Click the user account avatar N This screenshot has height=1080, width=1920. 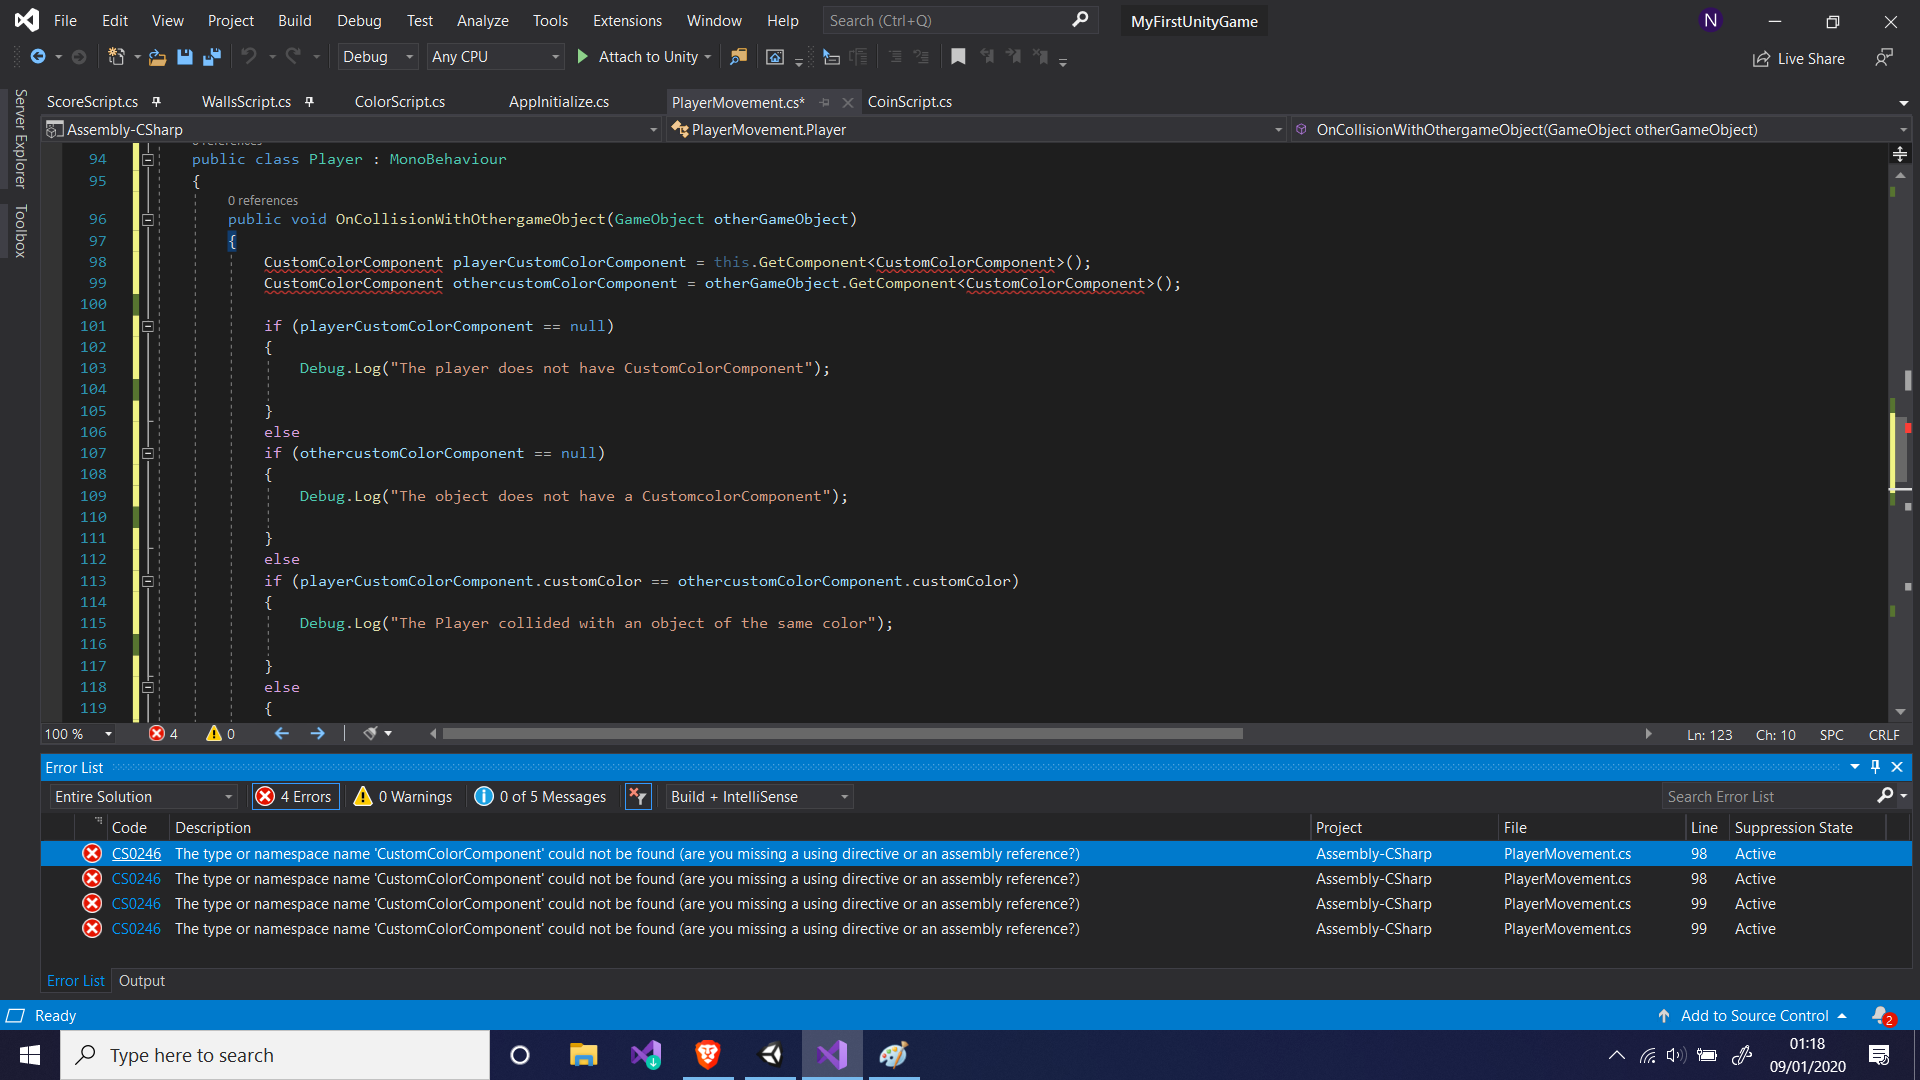tap(1711, 20)
